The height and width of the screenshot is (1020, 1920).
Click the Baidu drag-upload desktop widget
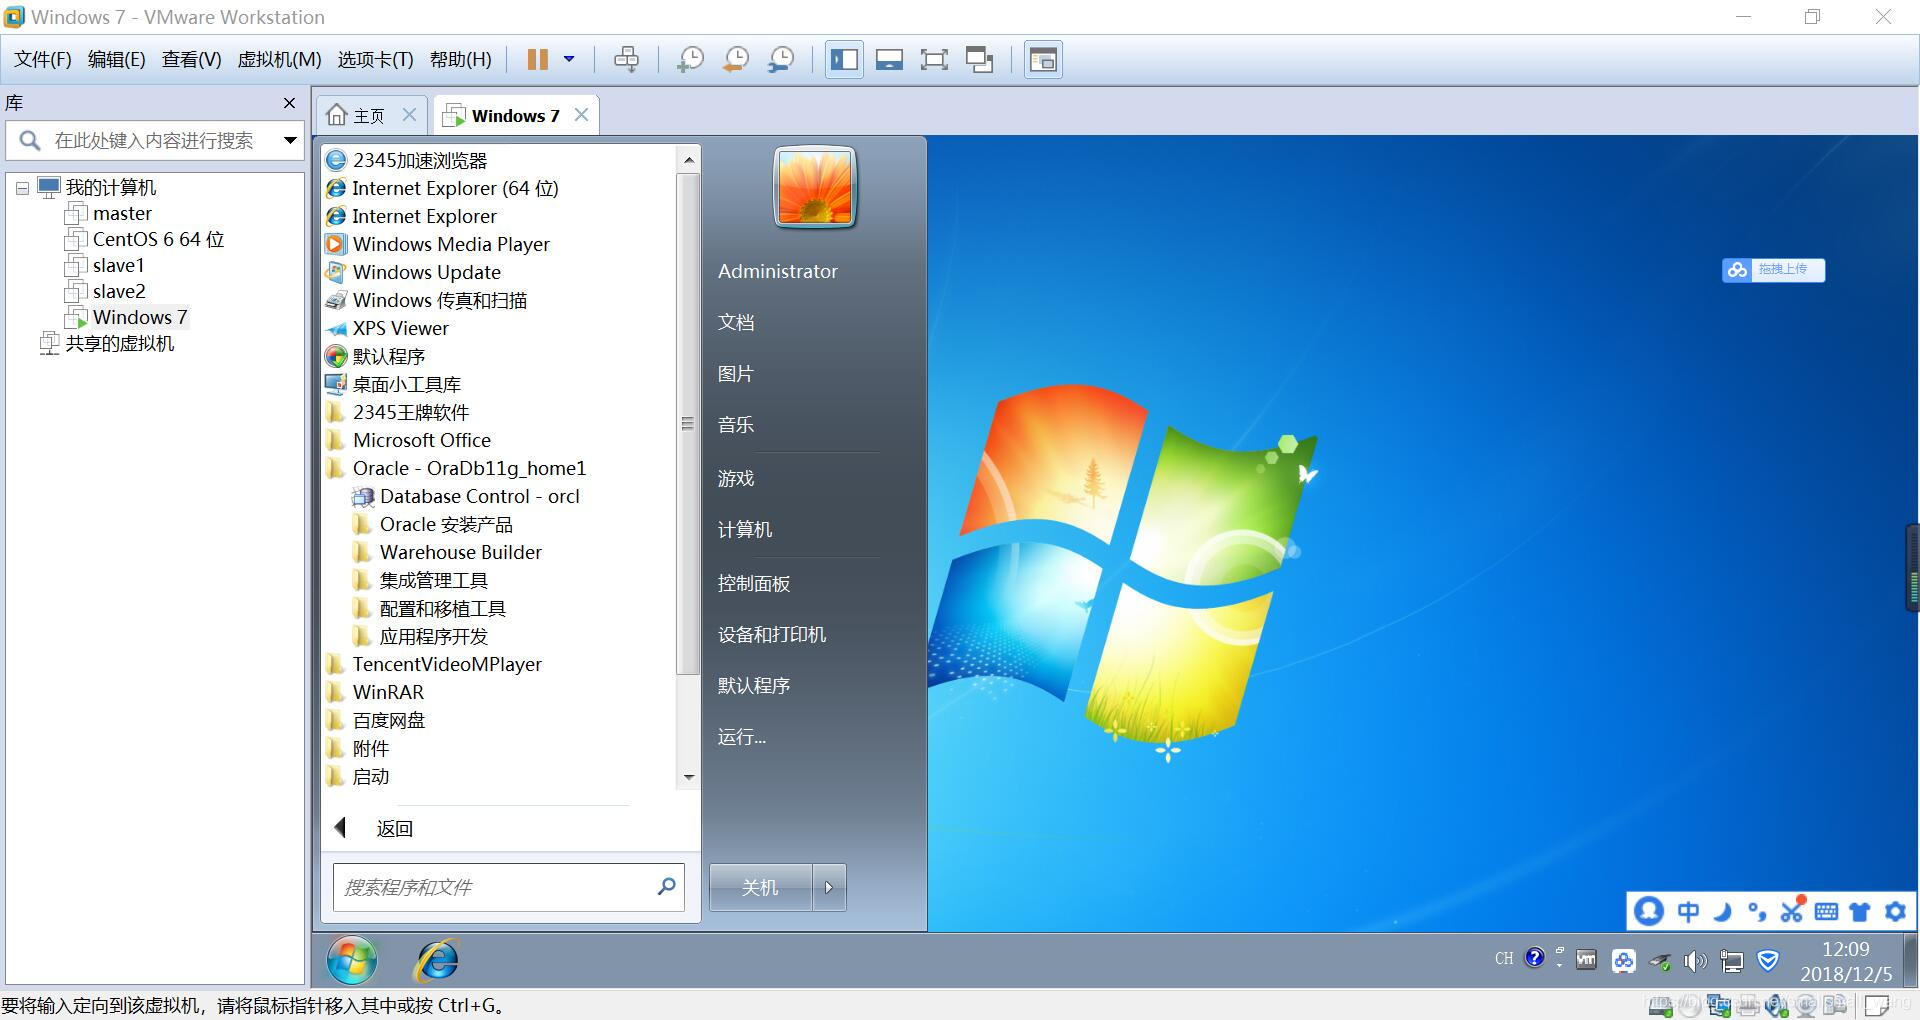click(1773, 270)
